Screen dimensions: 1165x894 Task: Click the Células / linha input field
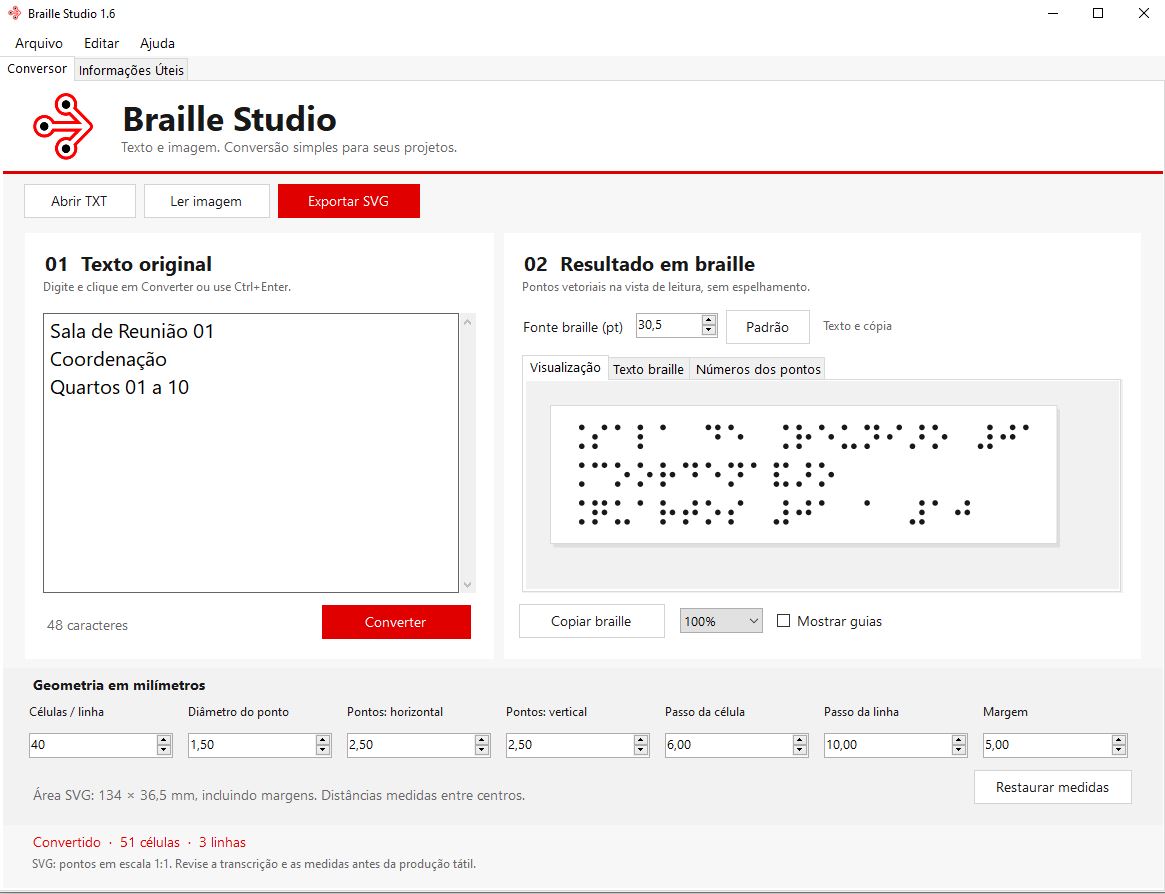[x=93, y=745]
